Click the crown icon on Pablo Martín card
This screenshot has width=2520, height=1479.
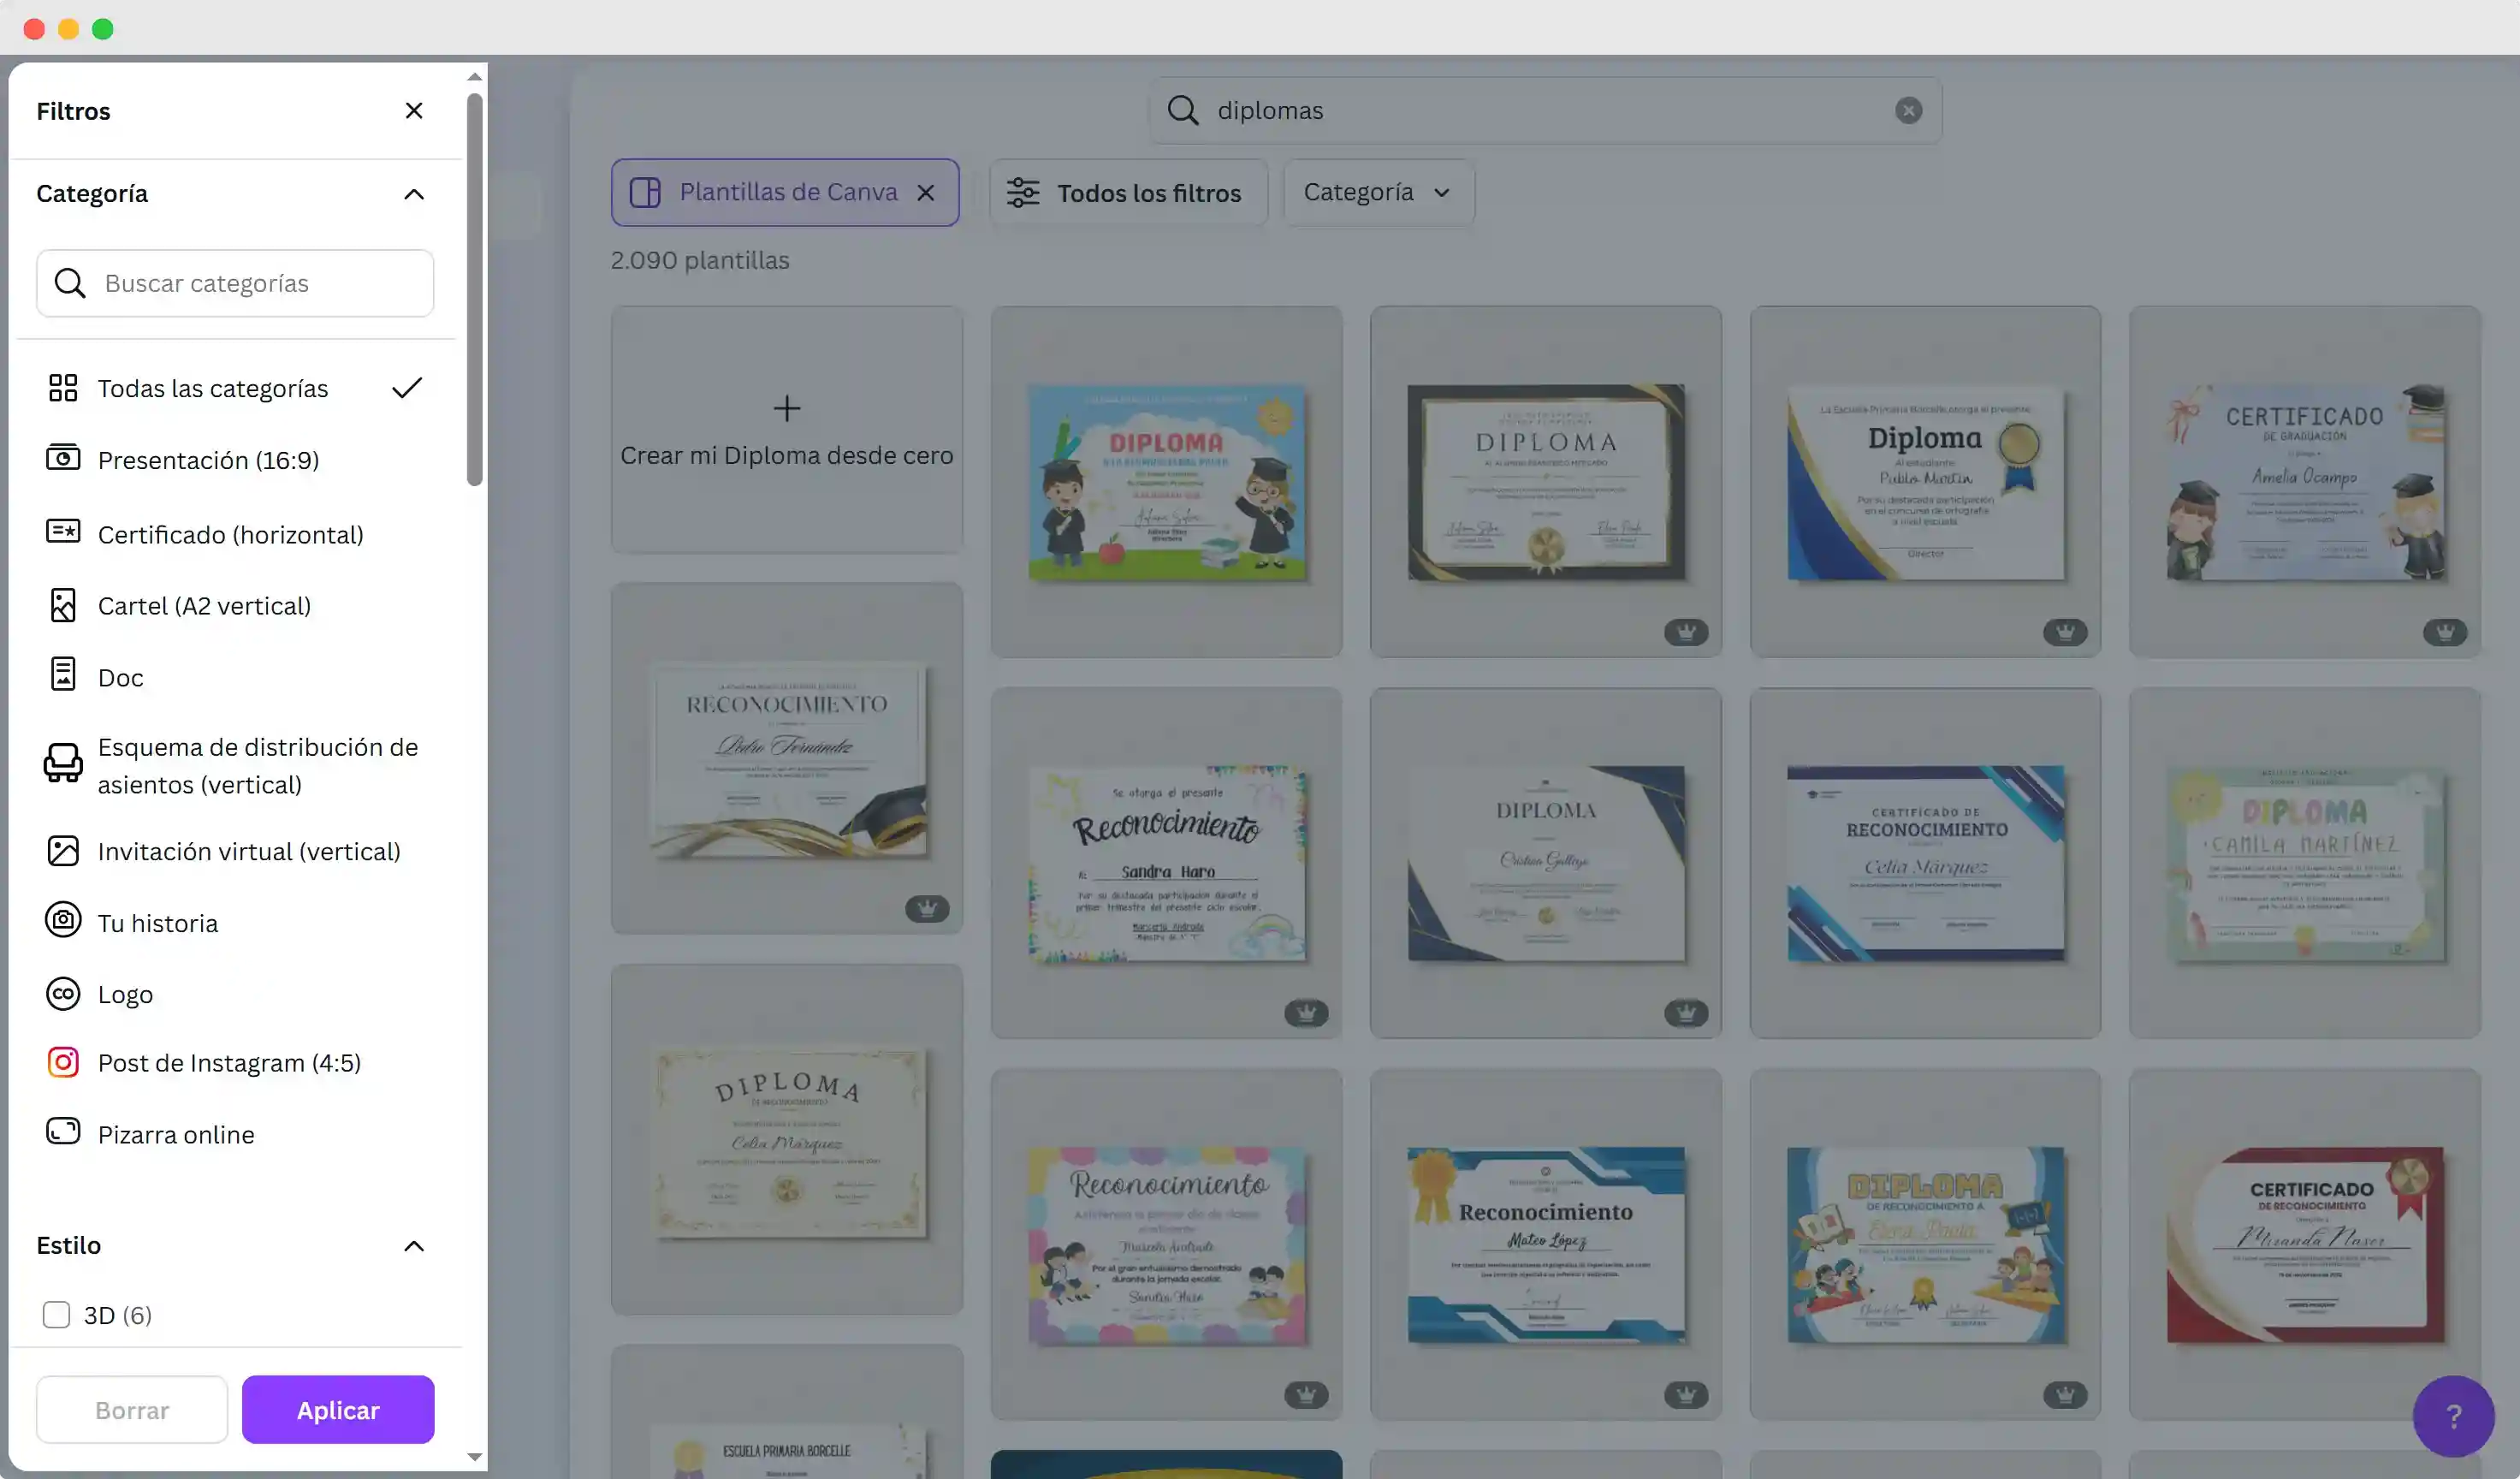2065,632
